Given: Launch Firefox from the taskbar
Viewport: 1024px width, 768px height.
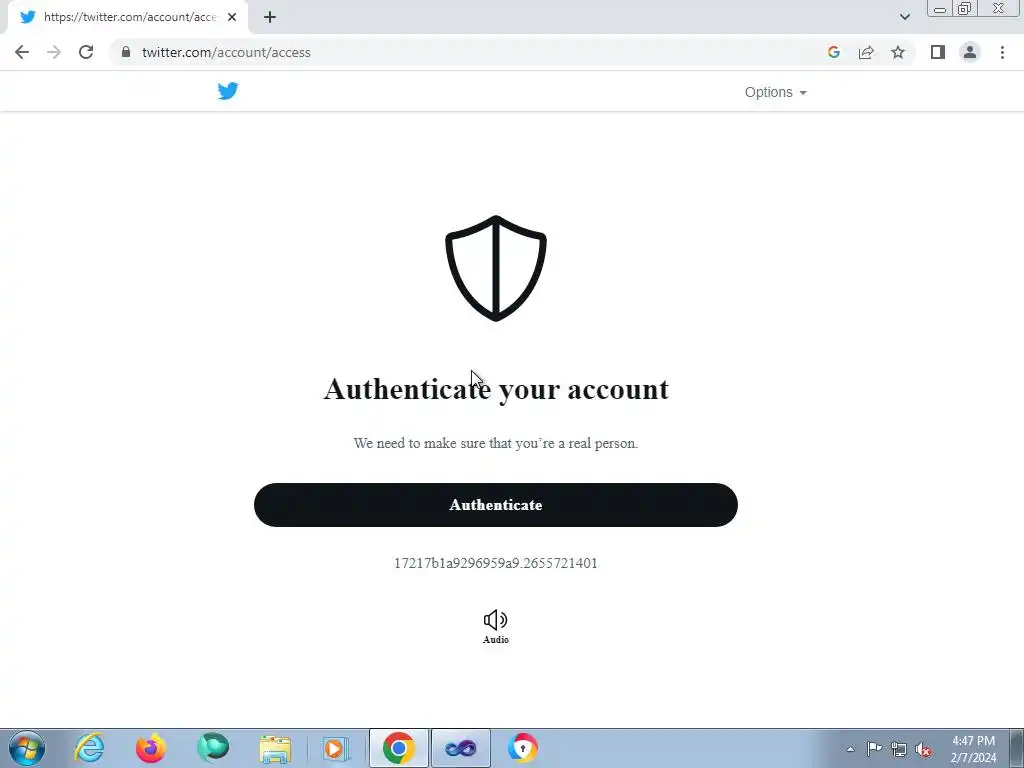Looking at the screenshot, I should pyautogui.click(x=151, y=748).
